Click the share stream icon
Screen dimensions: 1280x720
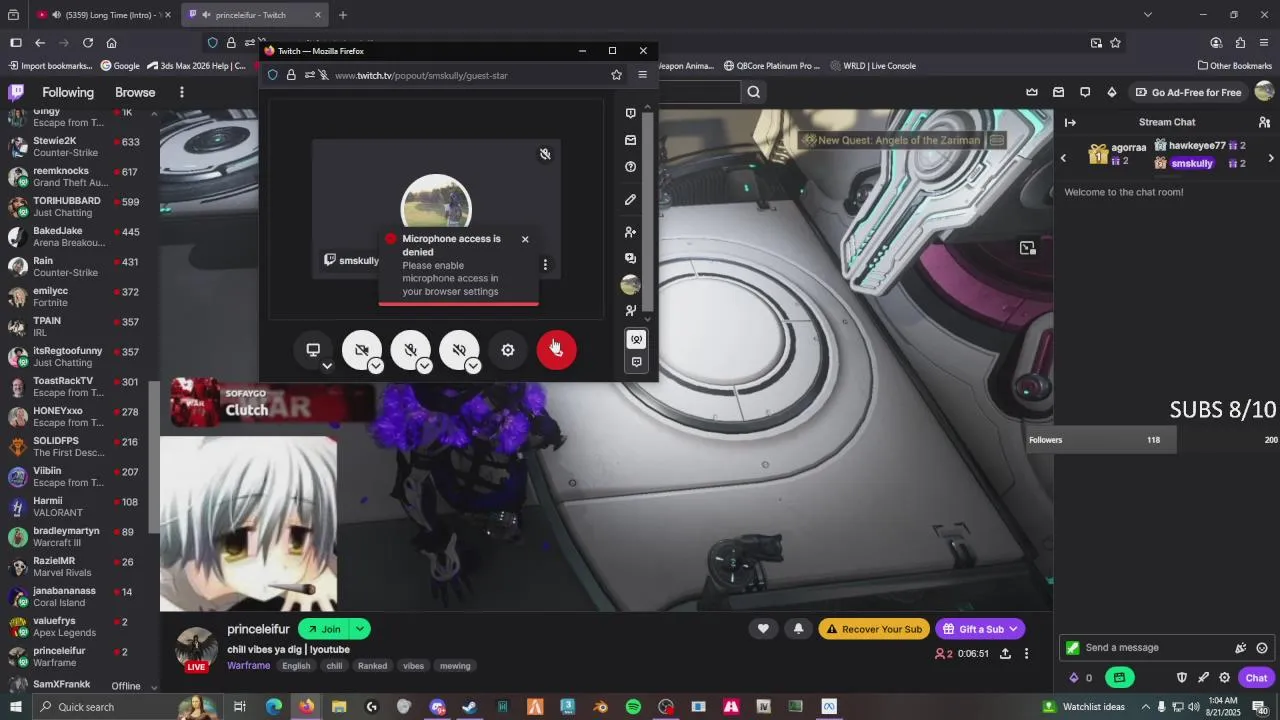[1005, 654]
